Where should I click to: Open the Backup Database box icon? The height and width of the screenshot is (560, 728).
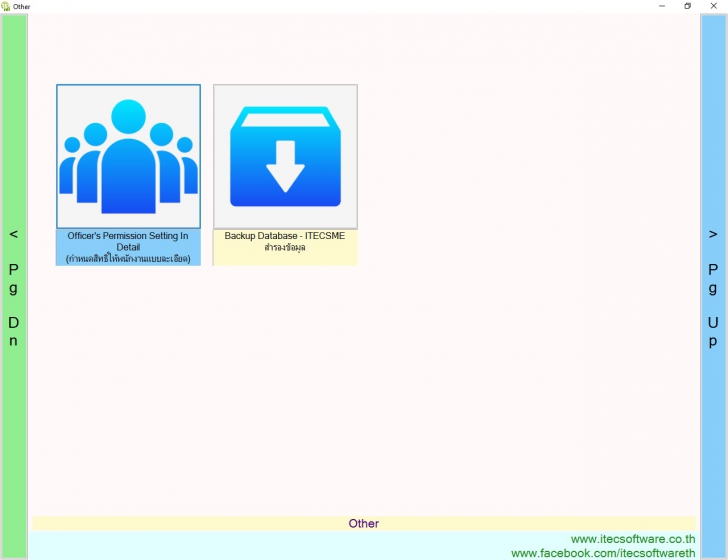click(x=286, y=156)
